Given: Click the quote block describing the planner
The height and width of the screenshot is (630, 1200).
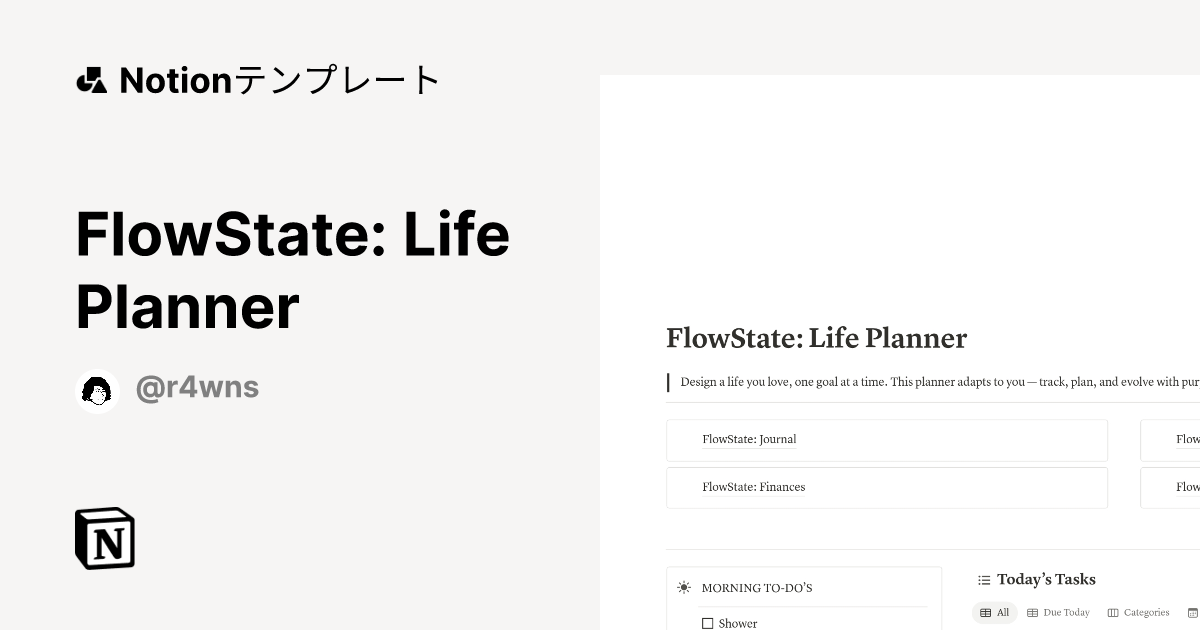Looking at the screenshot, I should pyautogui.click(x=930, y=382).
